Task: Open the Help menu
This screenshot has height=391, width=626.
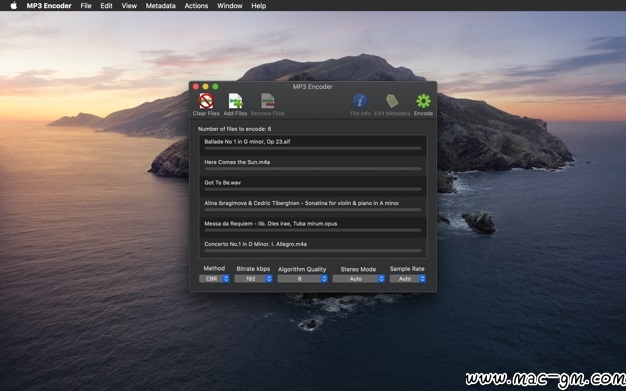Action: [x=259, y=6]
